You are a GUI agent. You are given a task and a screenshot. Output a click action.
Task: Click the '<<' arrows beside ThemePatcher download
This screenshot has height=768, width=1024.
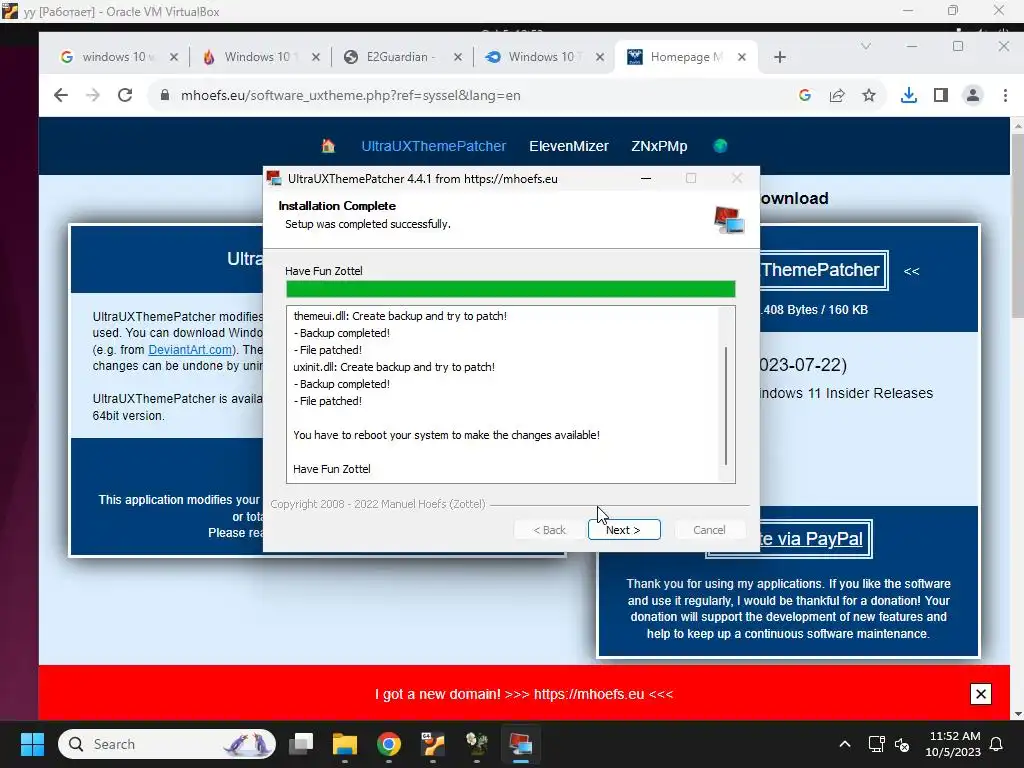coord(912,271)
